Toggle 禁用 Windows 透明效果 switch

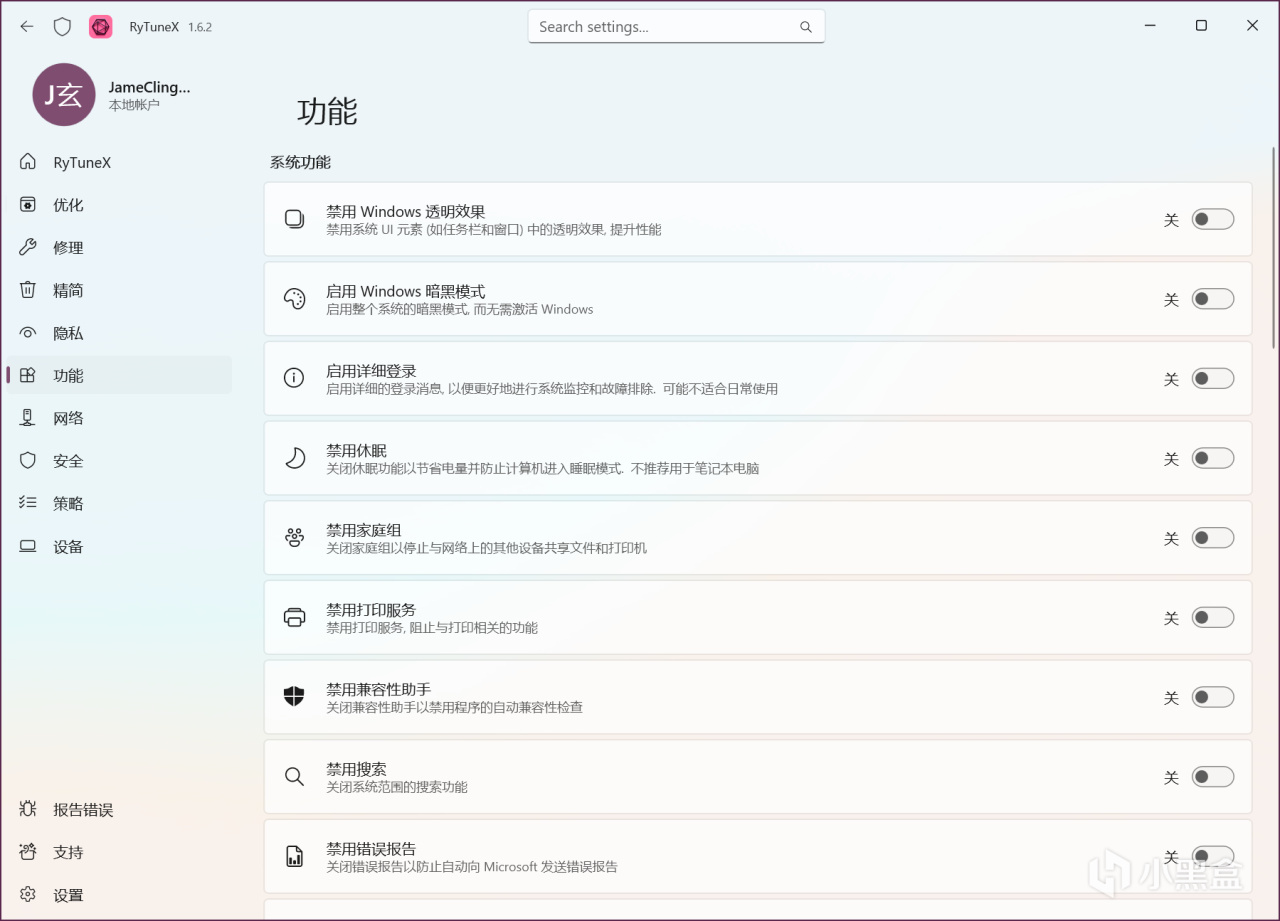coord(1212,219)
